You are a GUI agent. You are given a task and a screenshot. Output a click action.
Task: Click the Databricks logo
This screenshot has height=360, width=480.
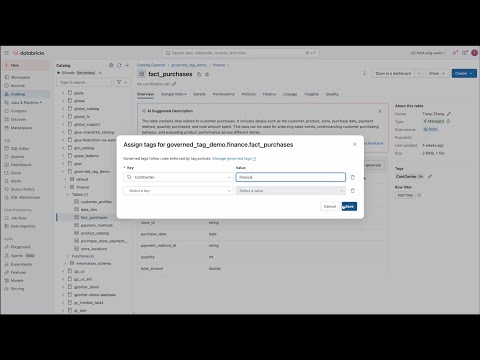click(29, 53)
